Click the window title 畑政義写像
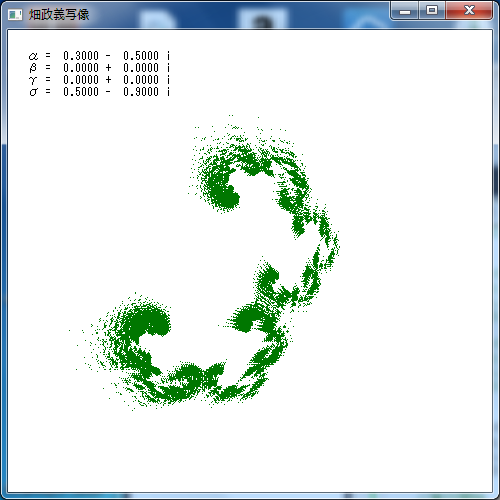 (59, 15)
